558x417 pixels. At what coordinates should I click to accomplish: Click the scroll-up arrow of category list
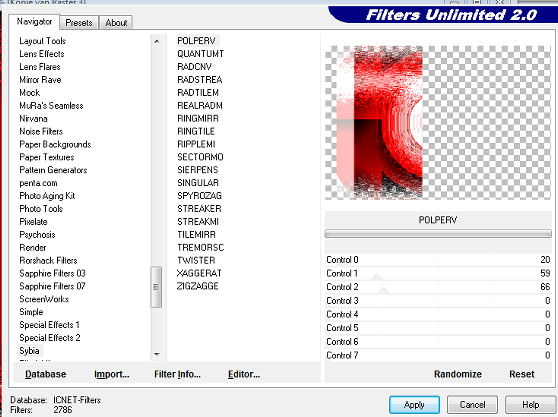click(156, 42)
